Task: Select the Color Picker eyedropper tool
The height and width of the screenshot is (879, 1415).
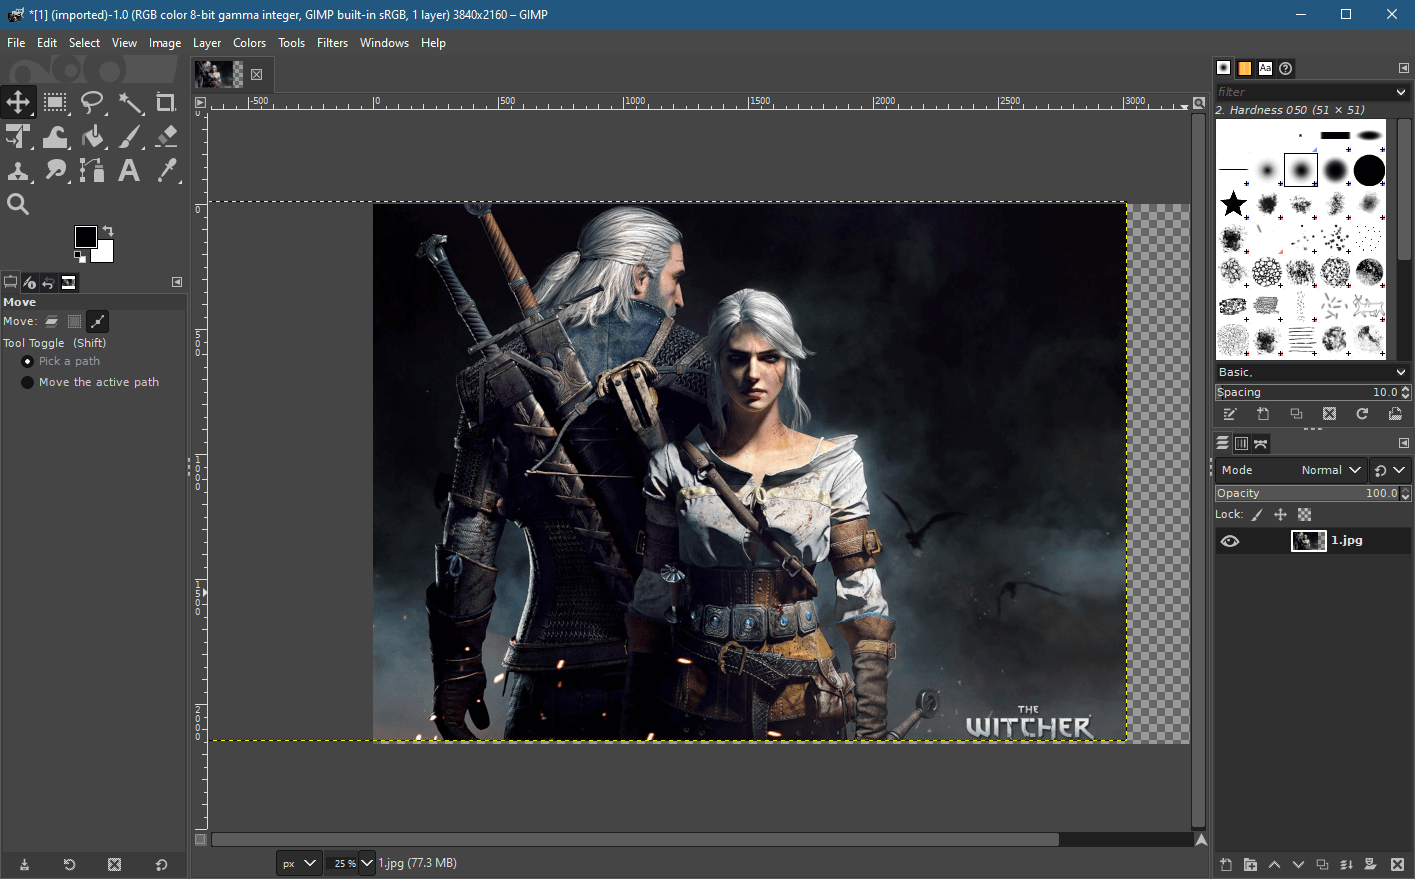Action: tap(166, 170)
